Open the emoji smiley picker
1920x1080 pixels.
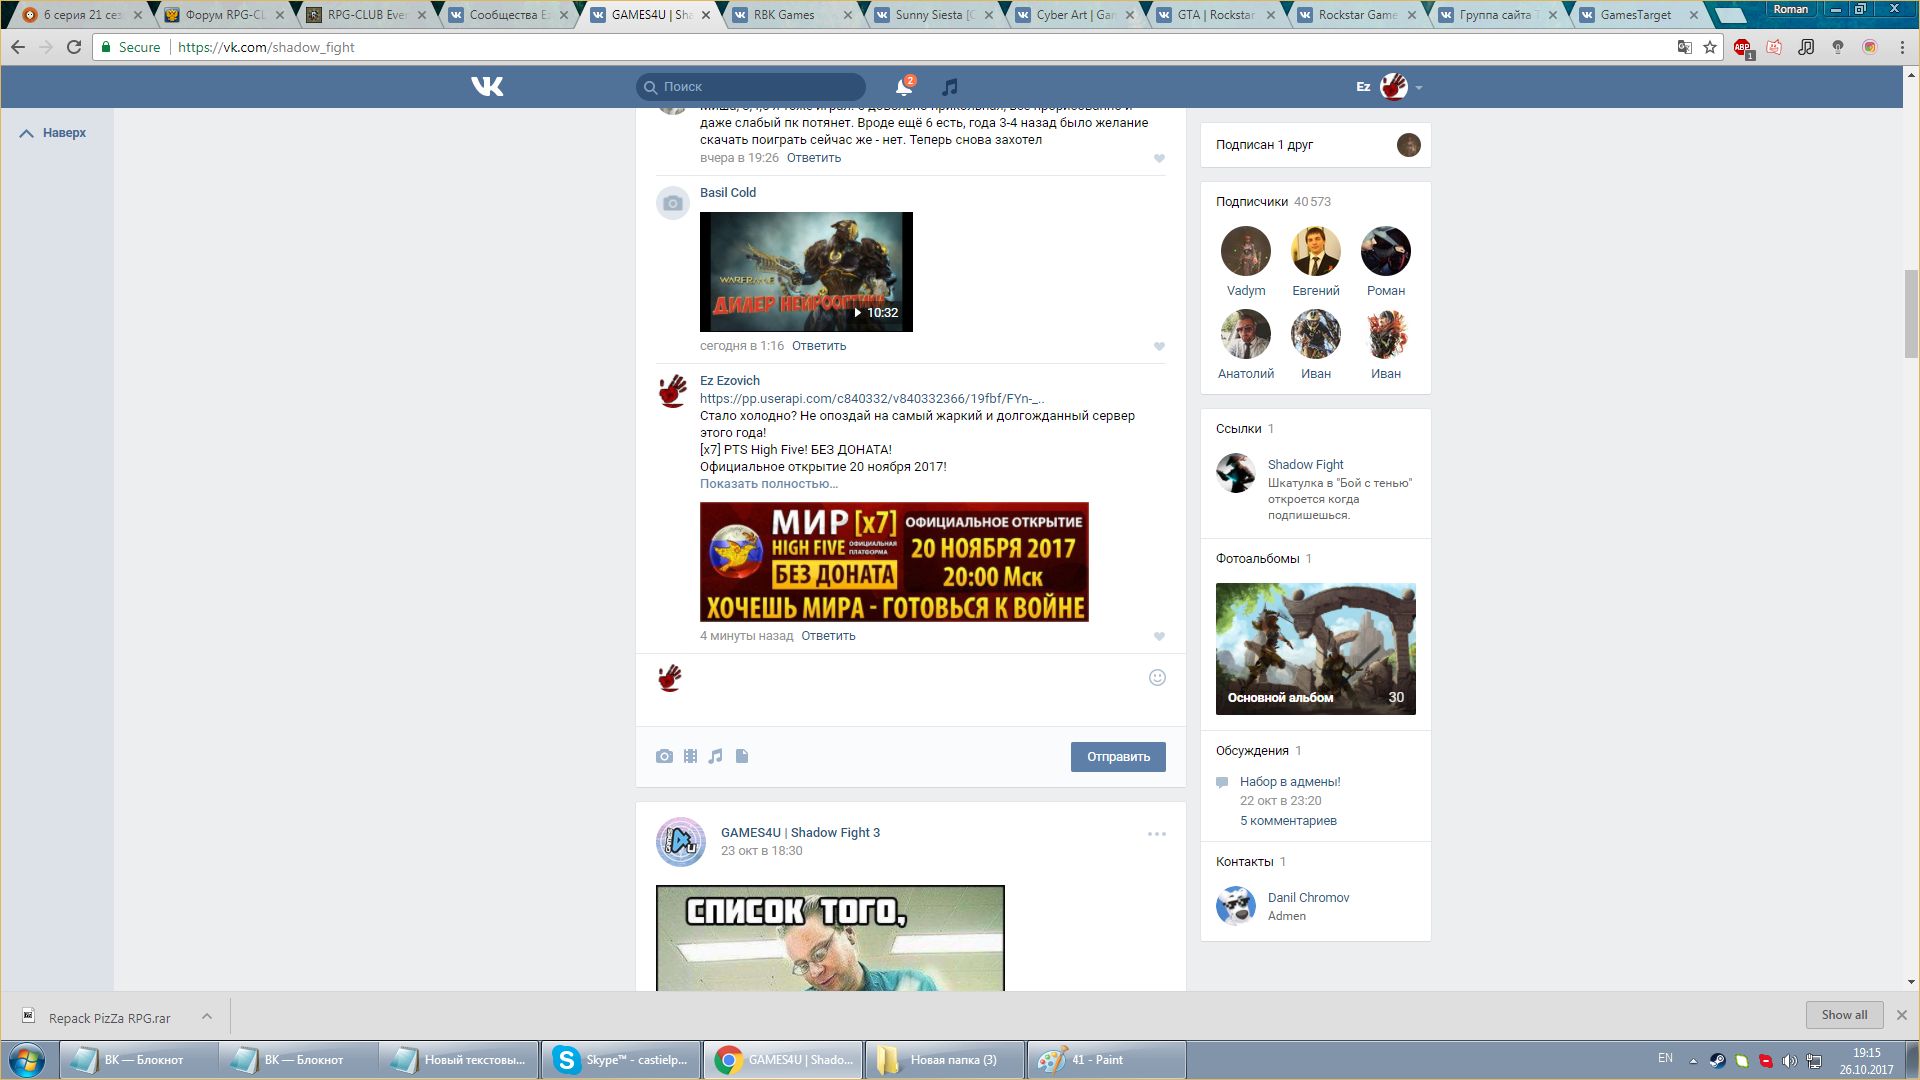click(x=1157, y=678)
